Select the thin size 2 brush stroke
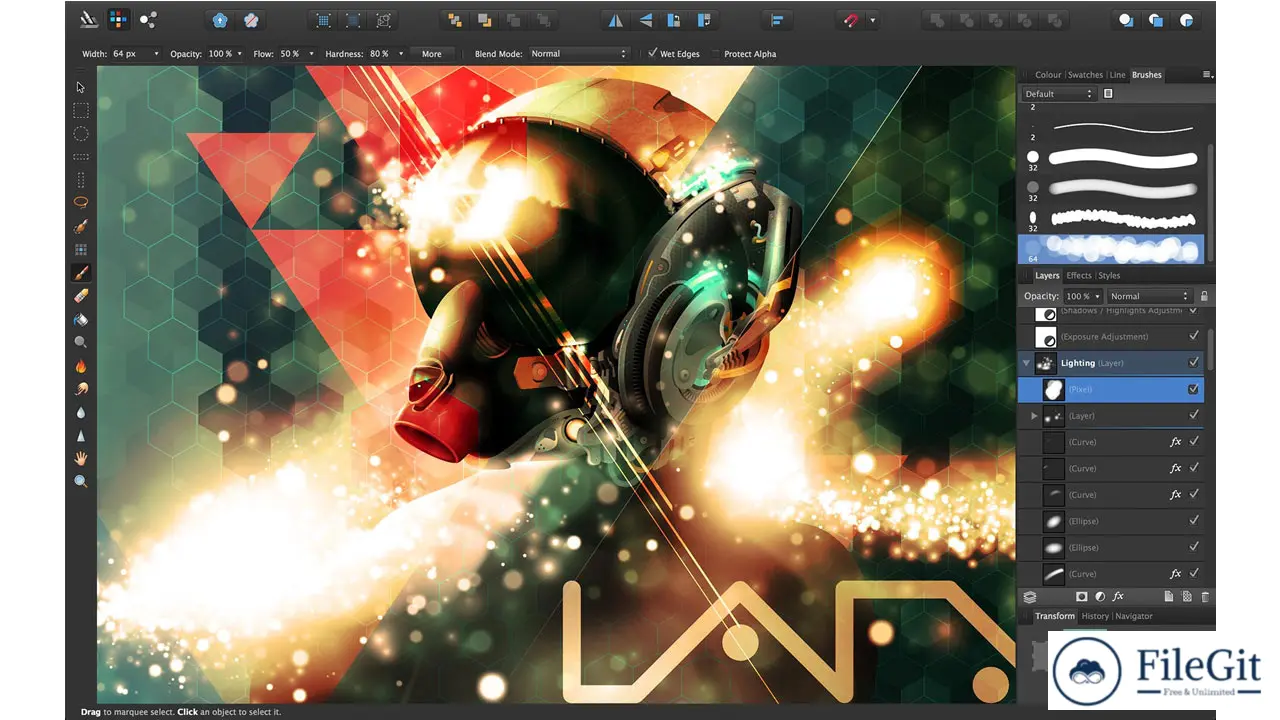Screen dimensions: 1280x720 coord(1112,127)
